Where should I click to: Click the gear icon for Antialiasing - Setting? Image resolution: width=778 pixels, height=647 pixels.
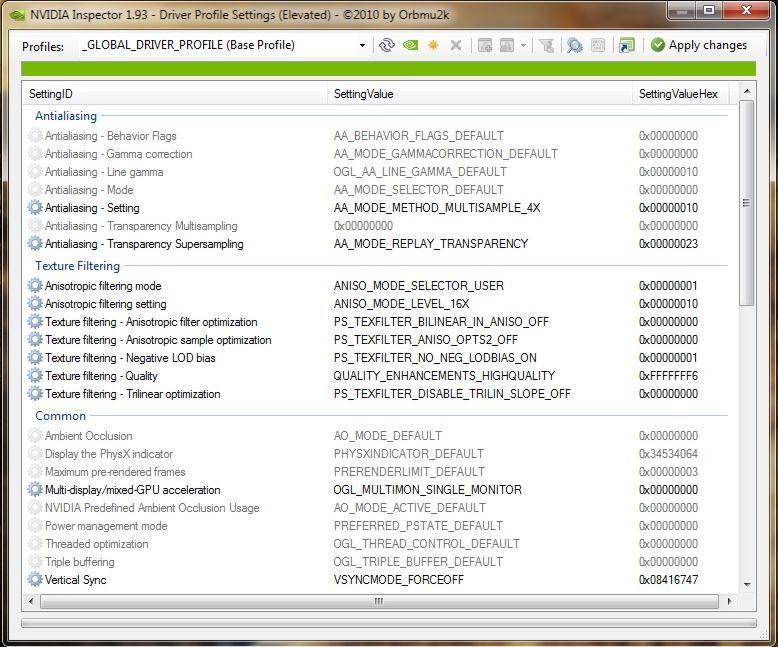point(35,207)
